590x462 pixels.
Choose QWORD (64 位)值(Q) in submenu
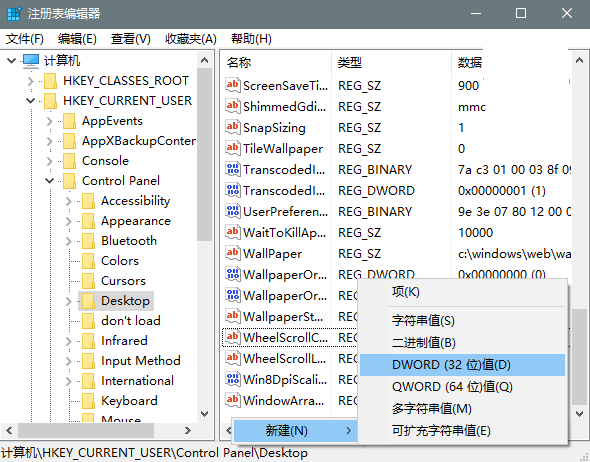pos(462,387)
